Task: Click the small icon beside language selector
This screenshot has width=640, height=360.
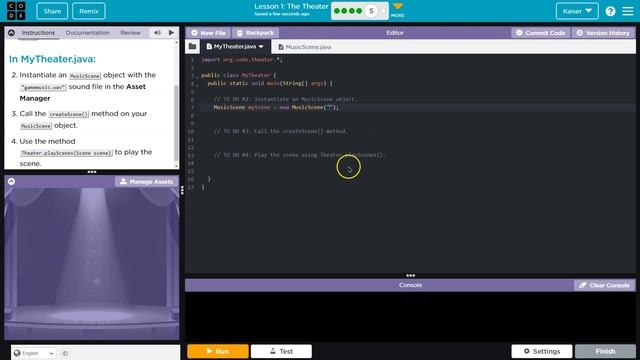Action: coord(65,353)
